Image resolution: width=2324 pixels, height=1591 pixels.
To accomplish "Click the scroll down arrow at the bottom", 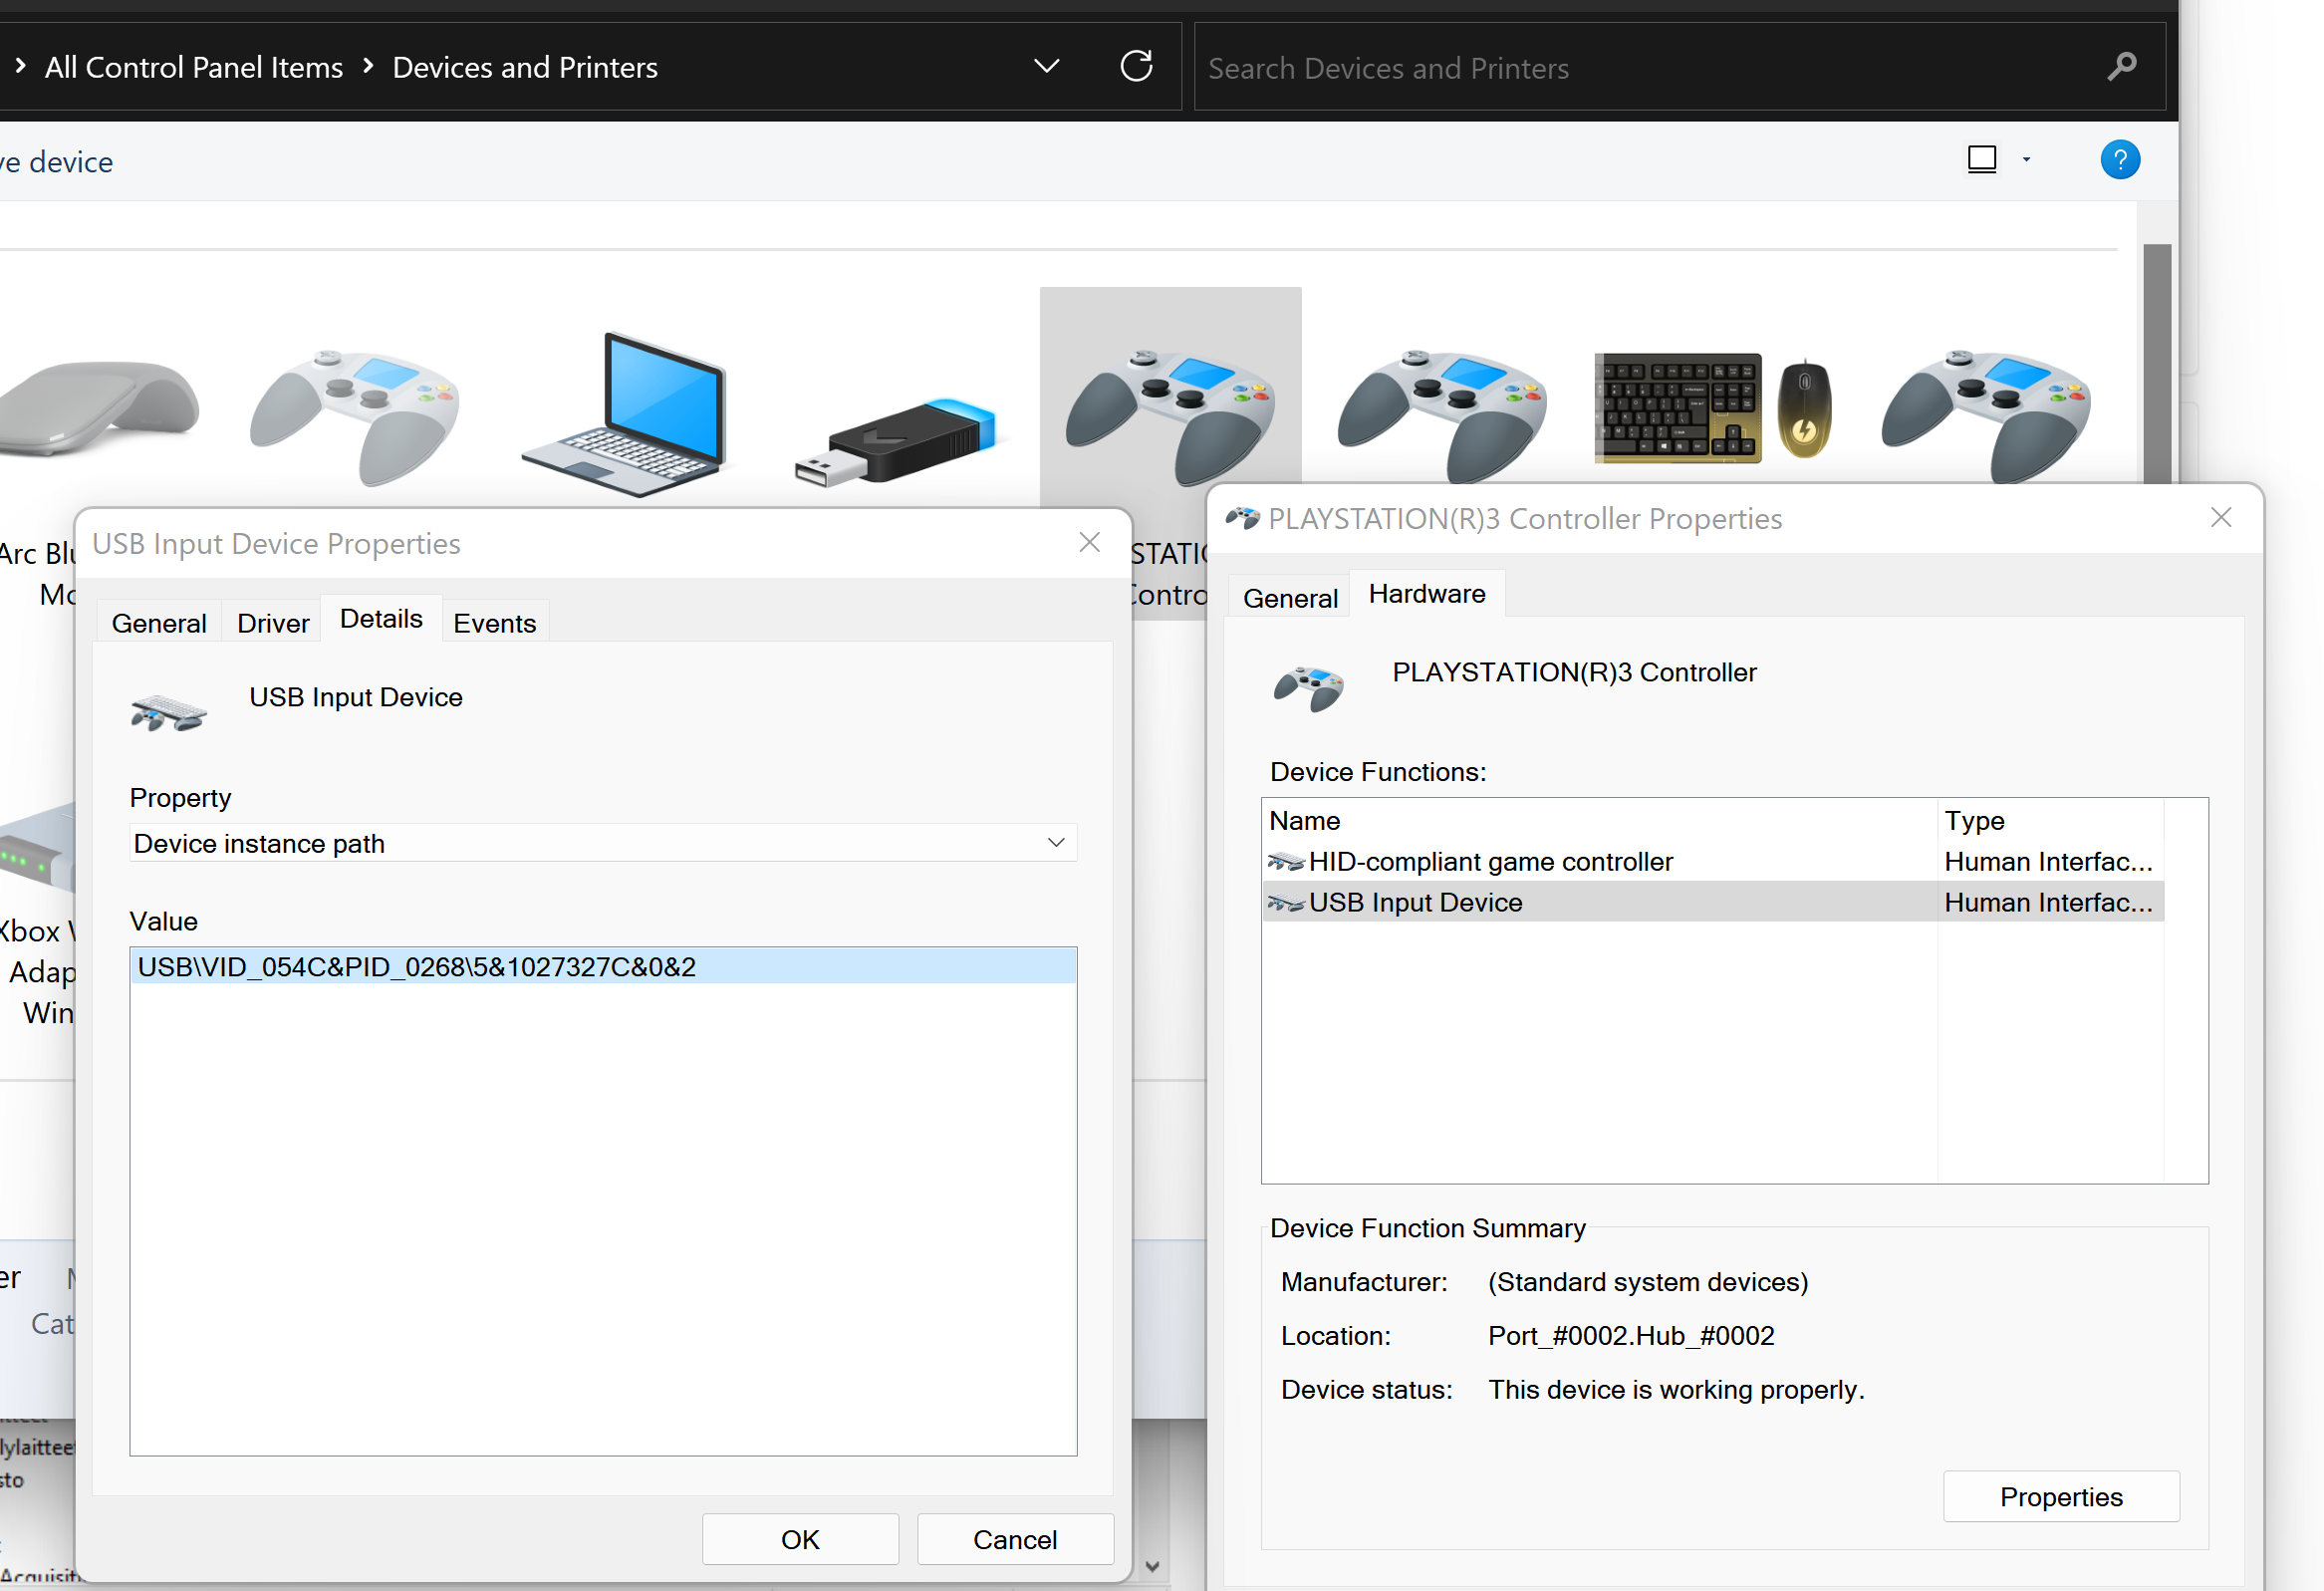I will click(1152, 1566).
